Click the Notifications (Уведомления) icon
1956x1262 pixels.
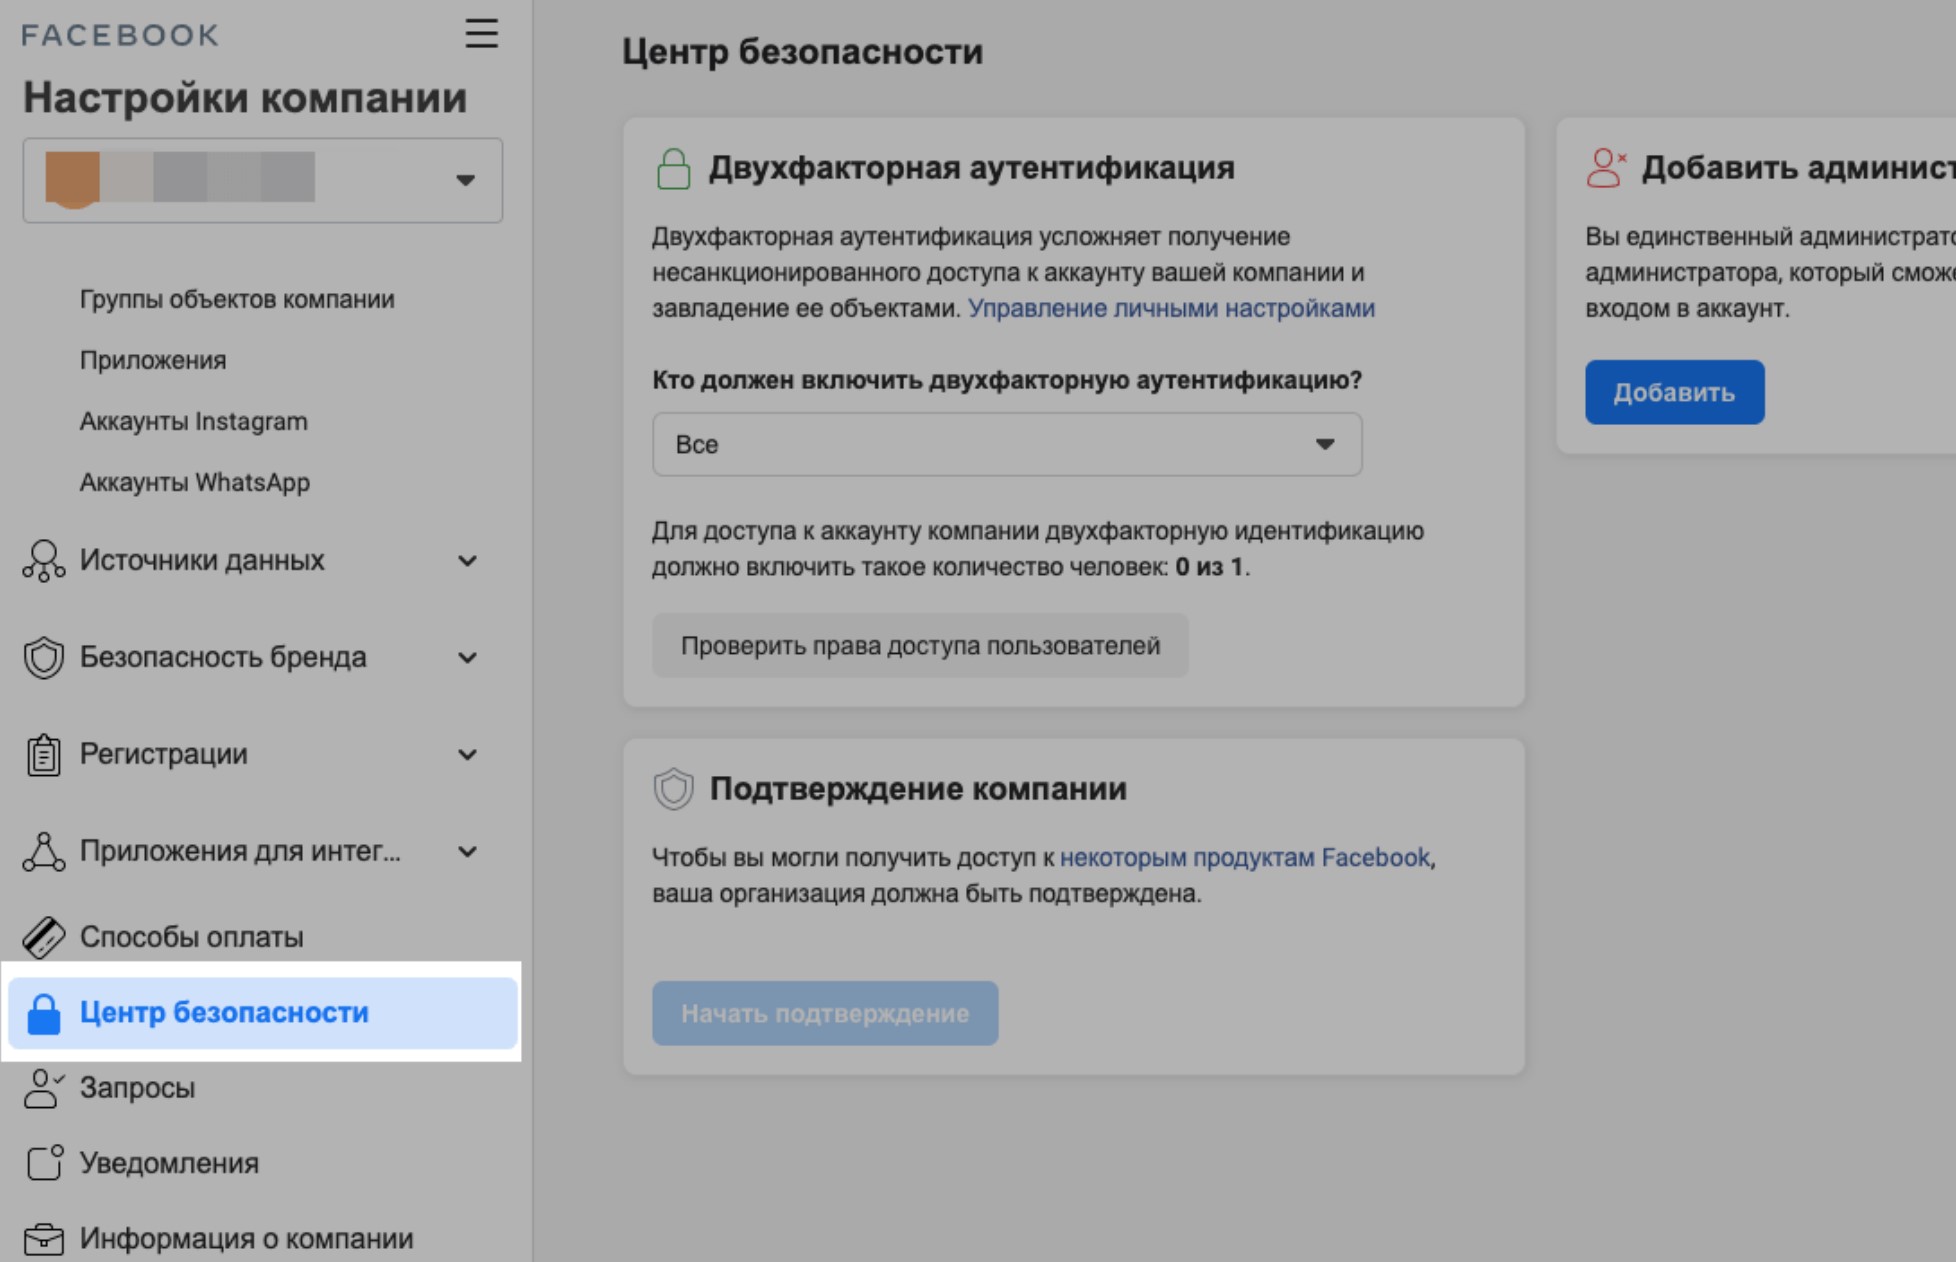click(43, 1163)
